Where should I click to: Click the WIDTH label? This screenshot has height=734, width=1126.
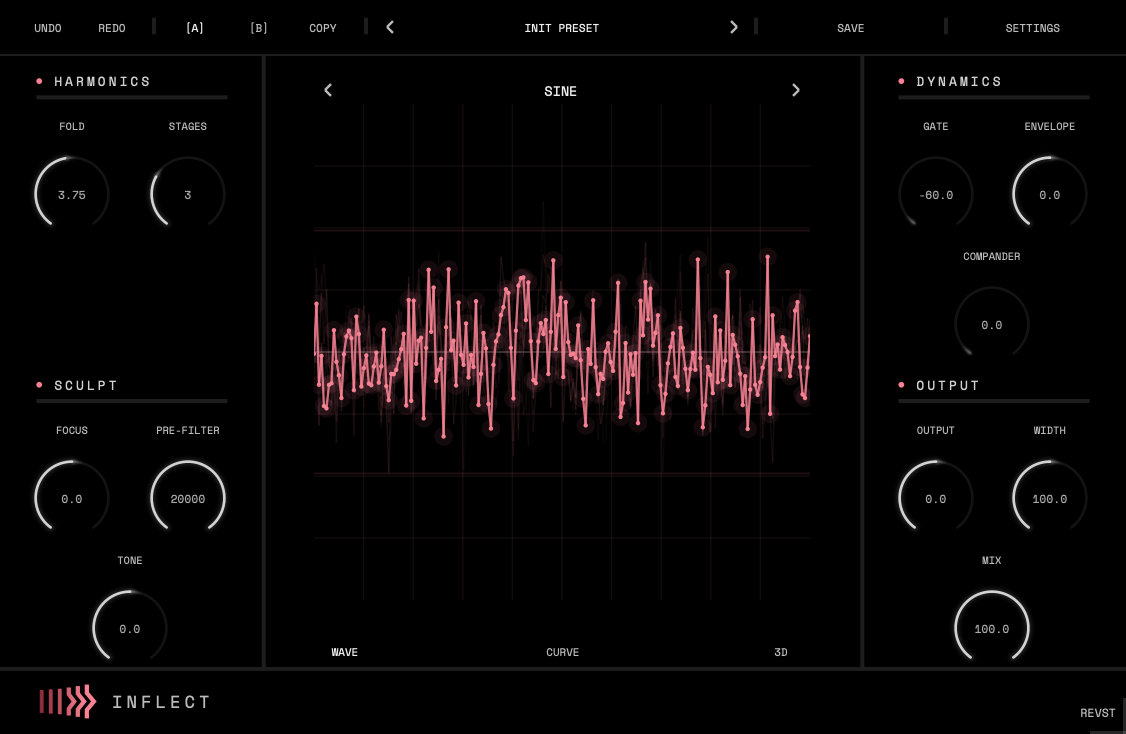point(1049,430)
